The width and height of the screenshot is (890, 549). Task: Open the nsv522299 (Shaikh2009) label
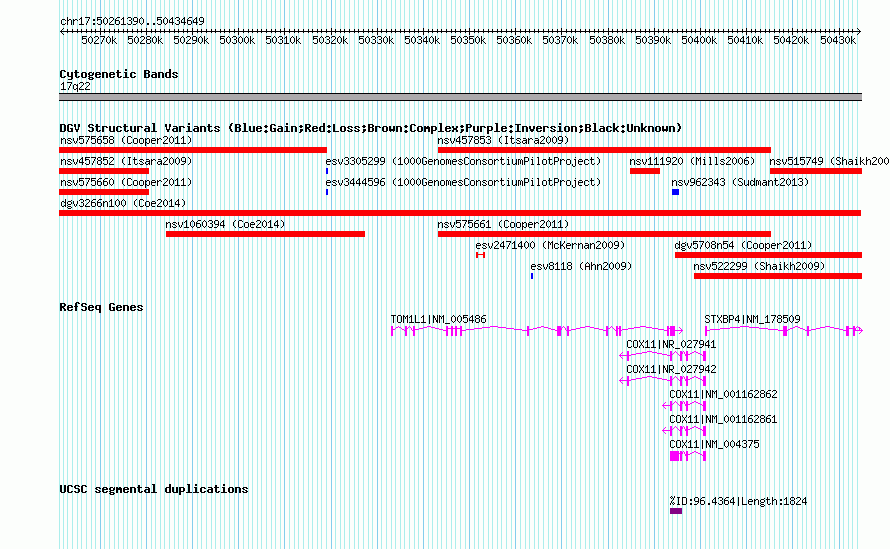click(x=759, y=266)
